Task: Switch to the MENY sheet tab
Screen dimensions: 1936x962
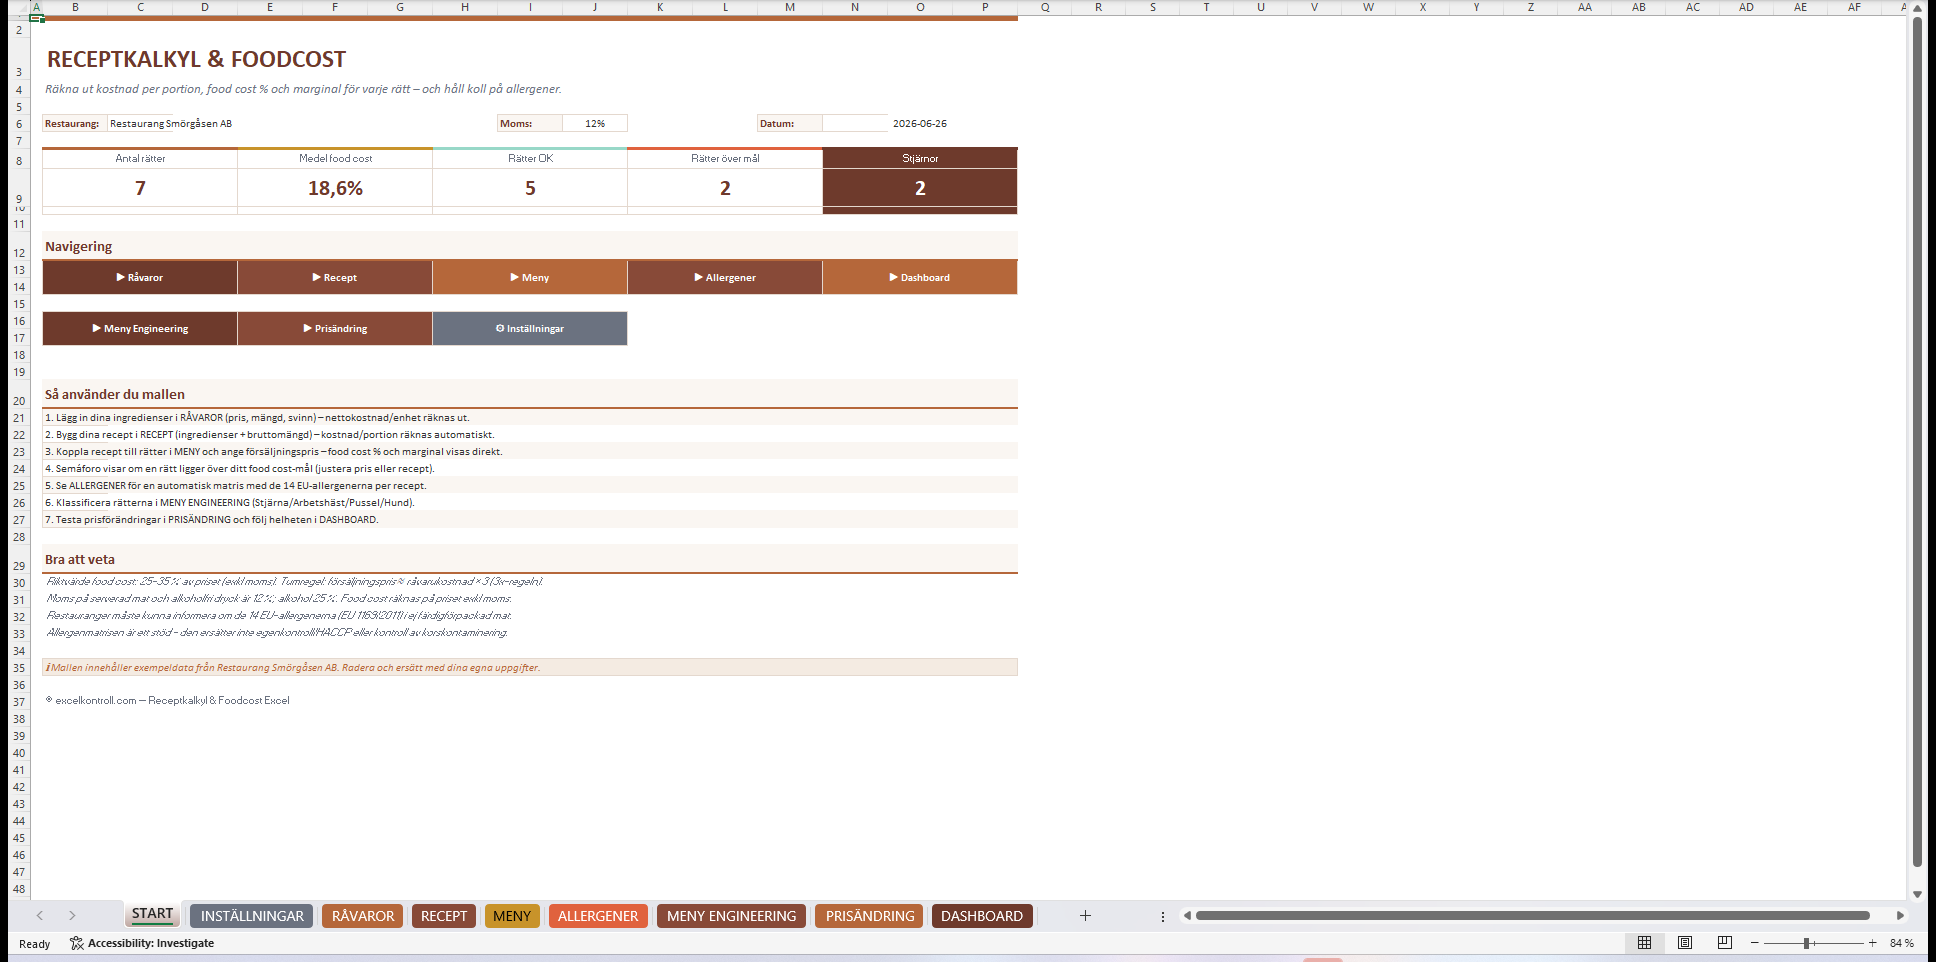Action: [x=512, y=916]
